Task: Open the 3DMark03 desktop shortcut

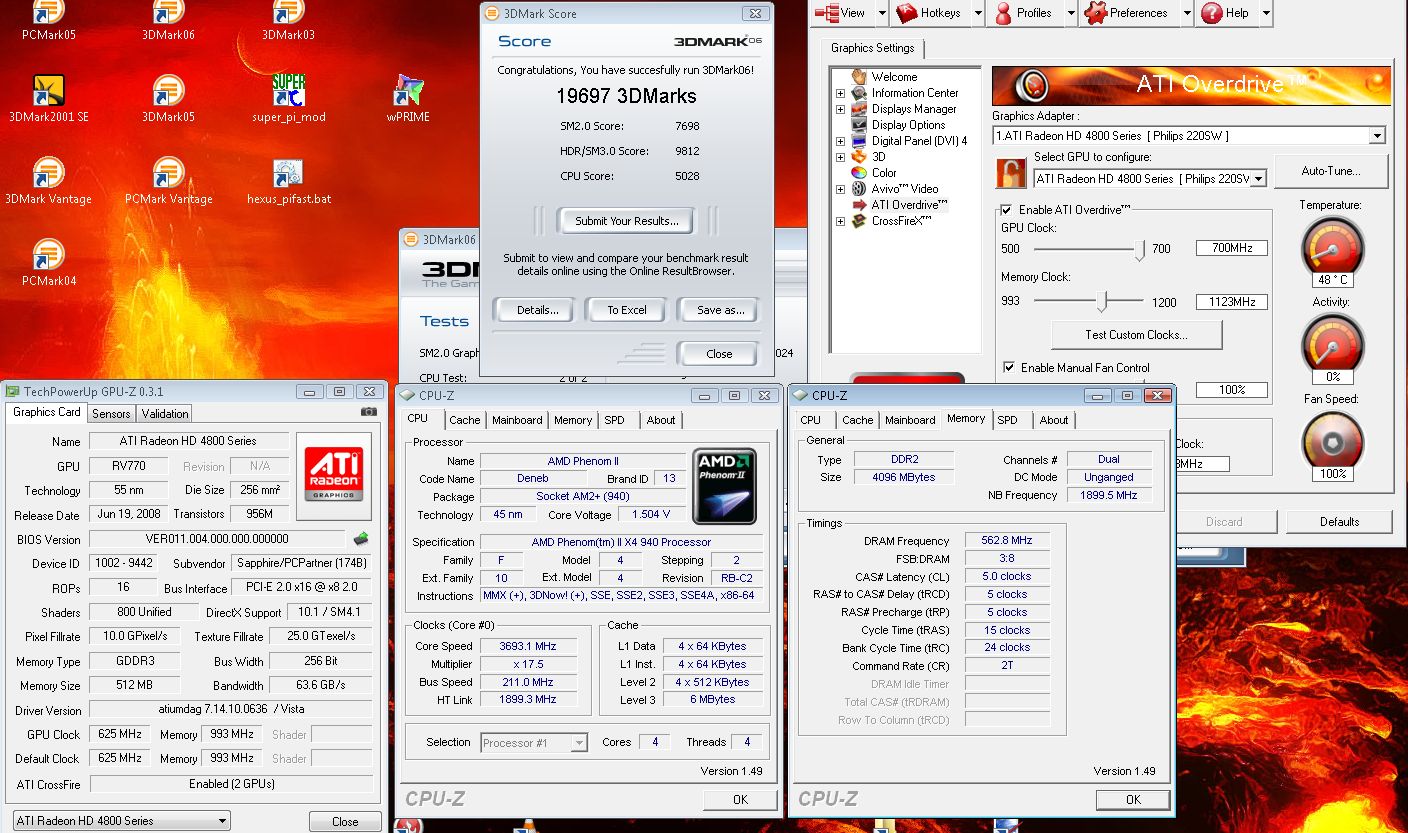Action: click(x=289, y=20)
